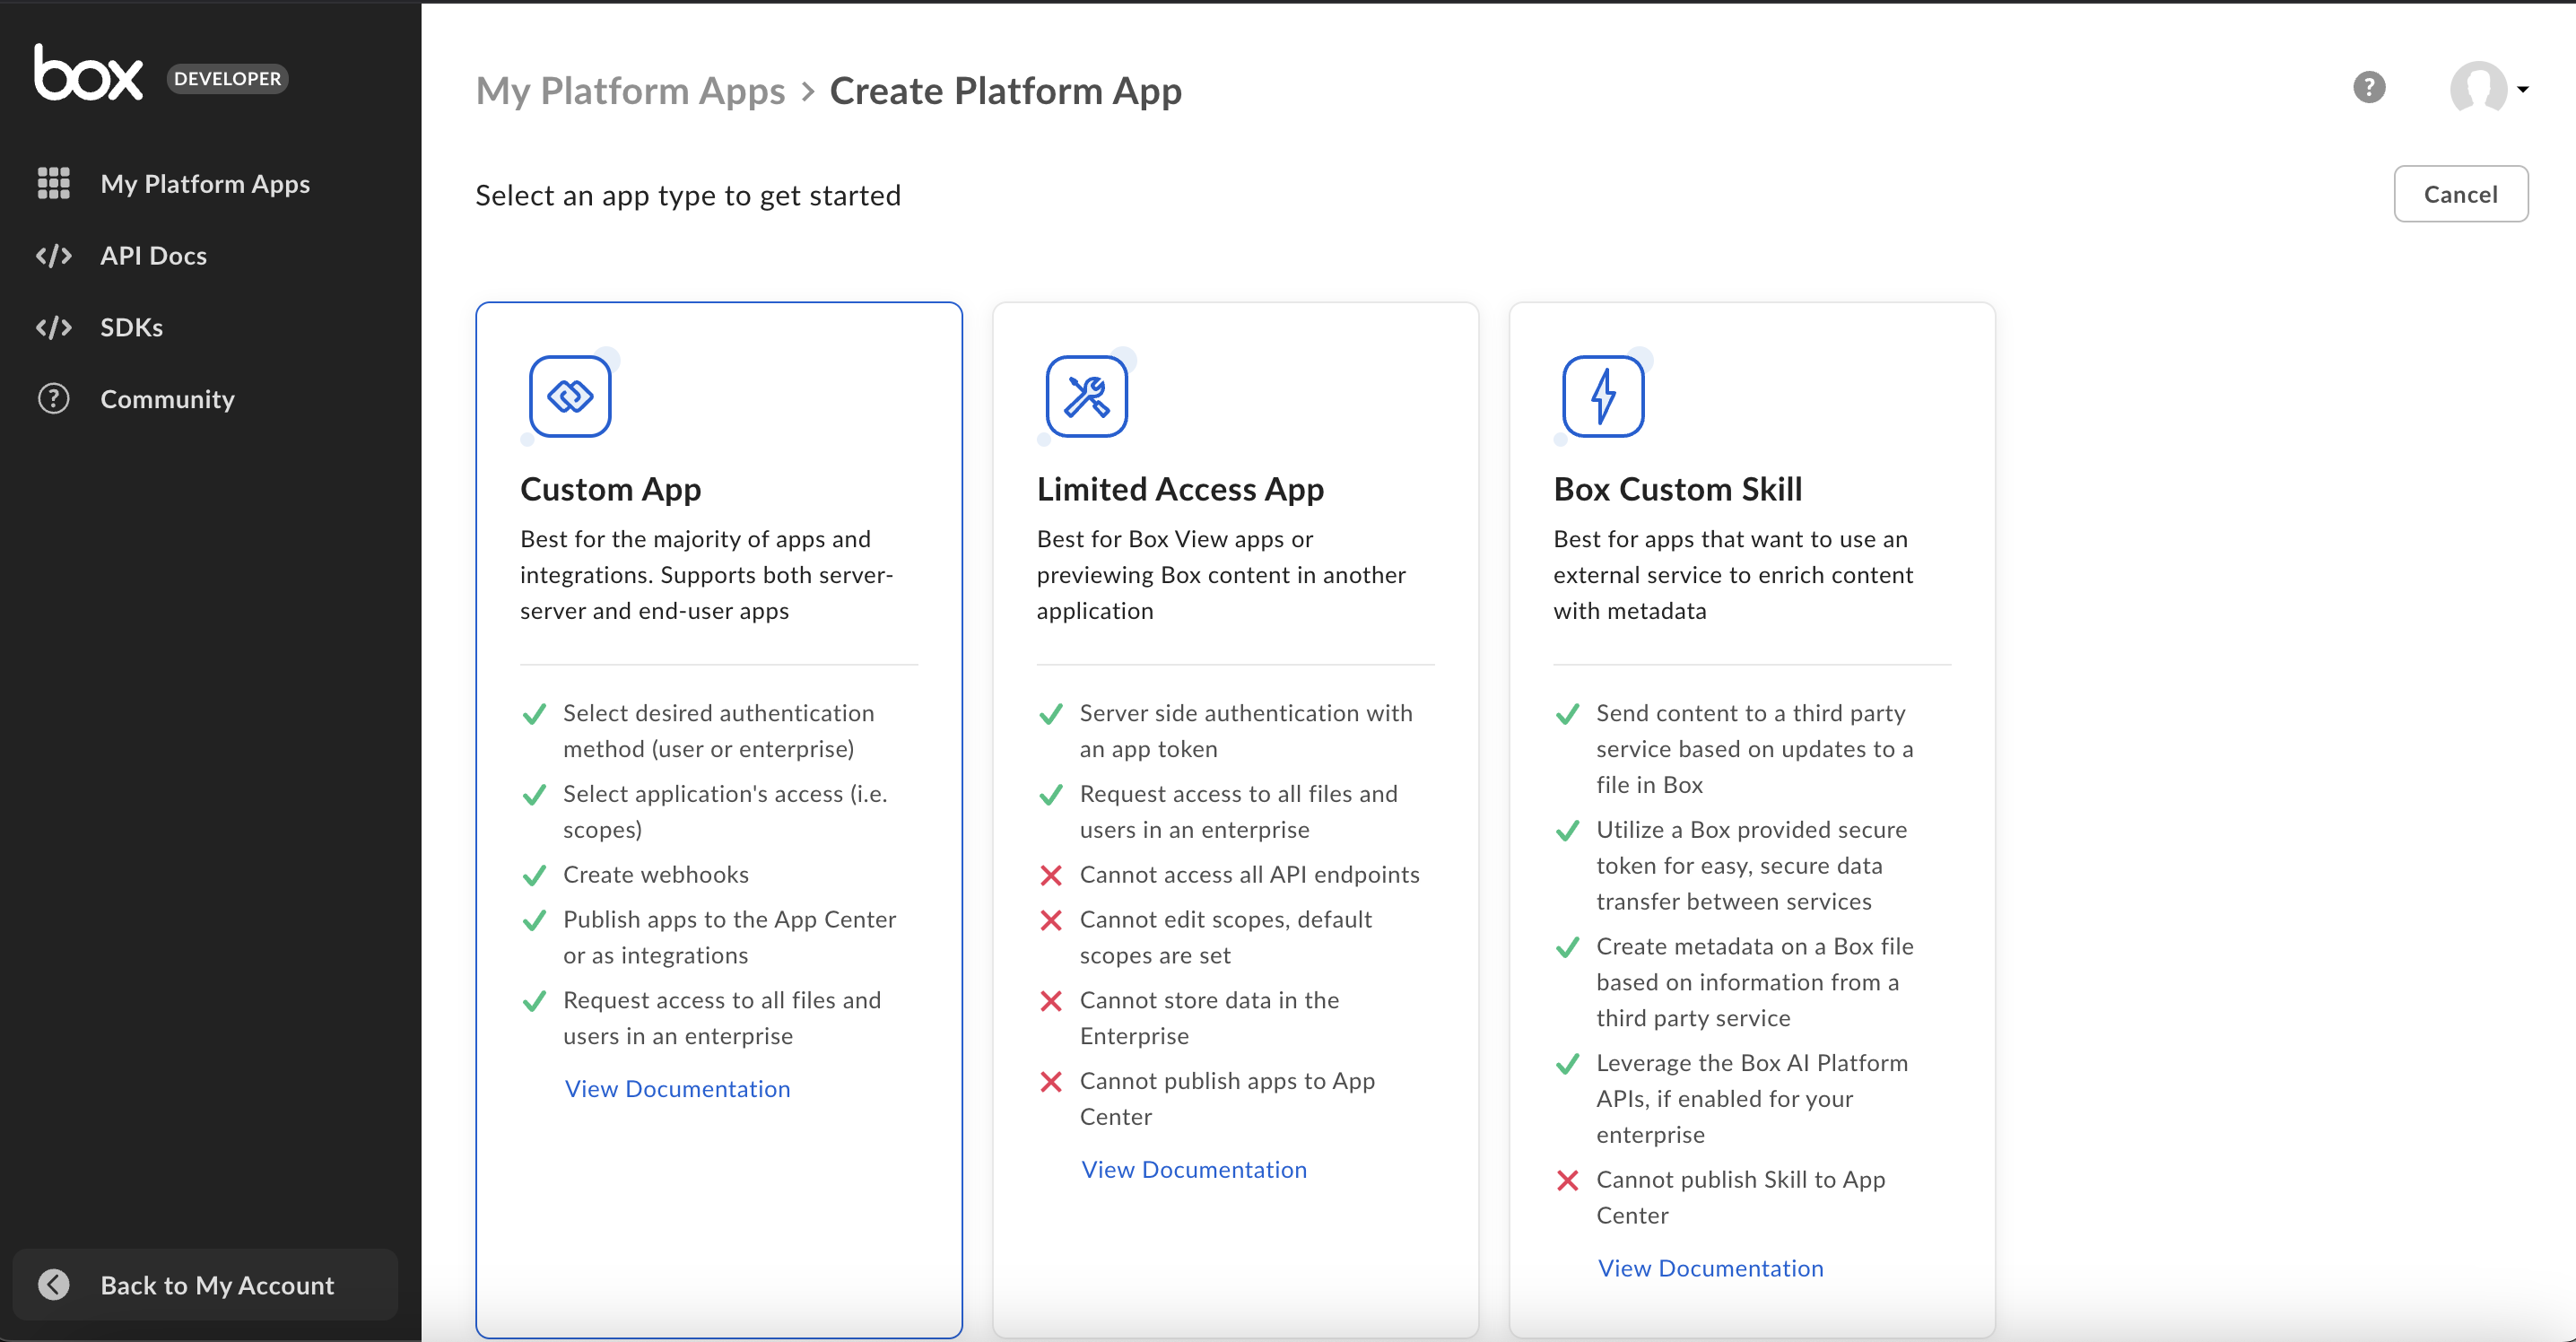This screenshot has width=2576, height=1342.
Task: Click the Box Custom Skill lightning icon
Action: (x=1603, y=396)
